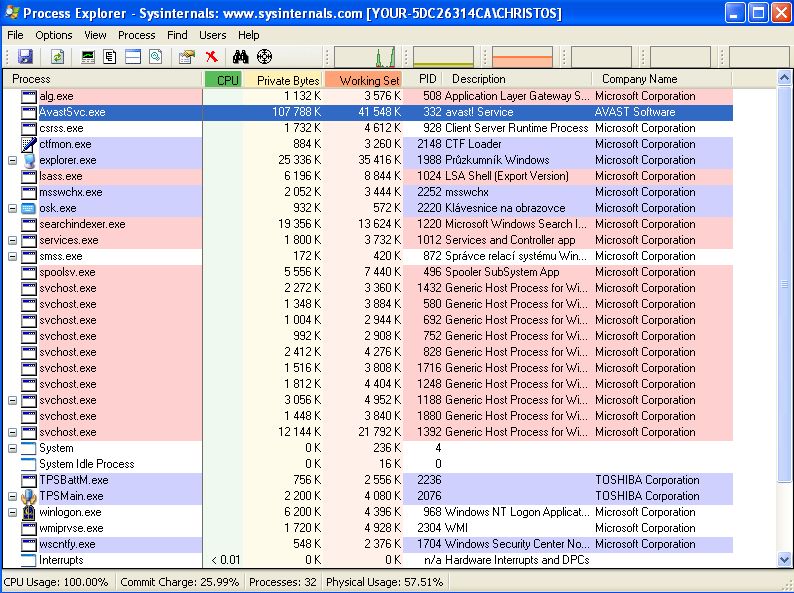Collapse the services.exe tree node
Viewport: 794px width, 593px height.
click(13, 240)
